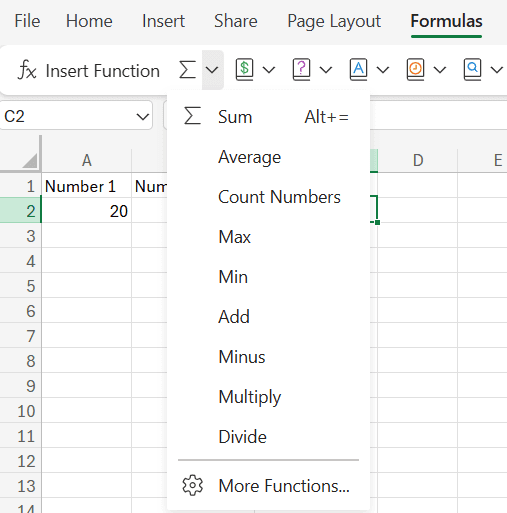The image size is (507, 513).
Task: Select column D header
Action: tap(418, 160)
